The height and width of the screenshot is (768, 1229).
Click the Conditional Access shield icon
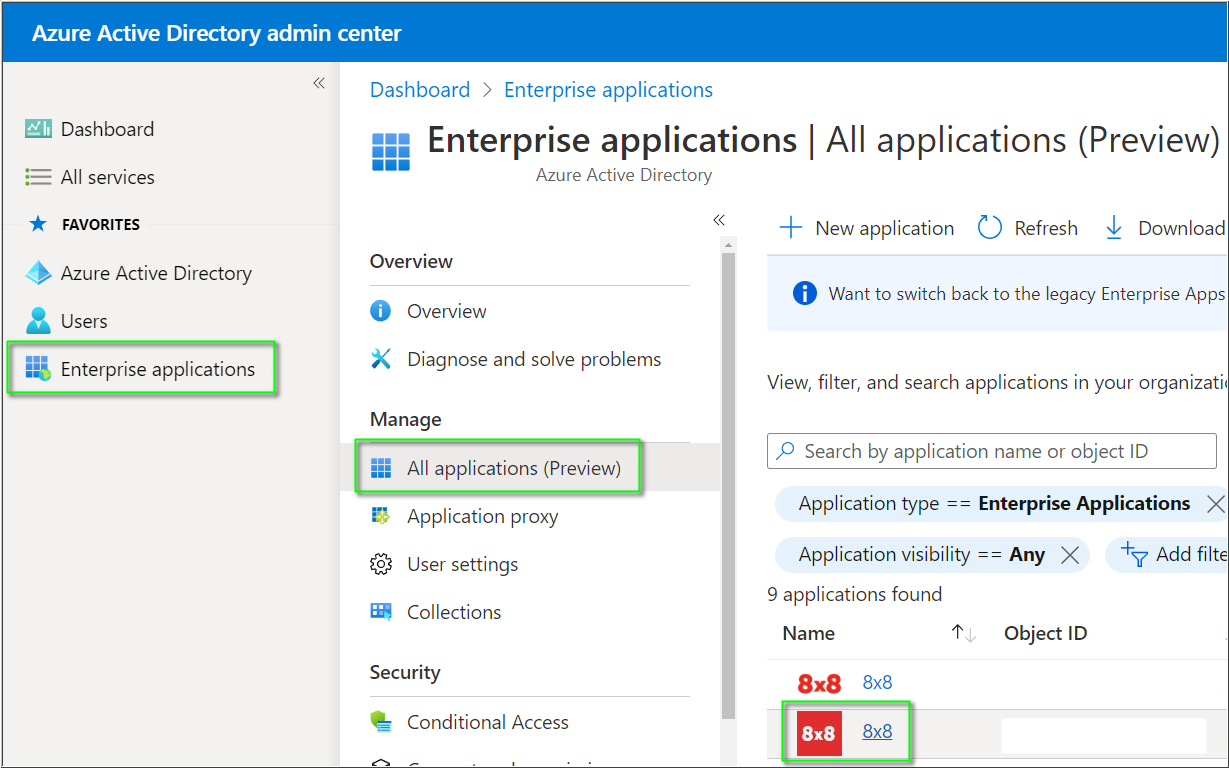click(x=381, y=721)
